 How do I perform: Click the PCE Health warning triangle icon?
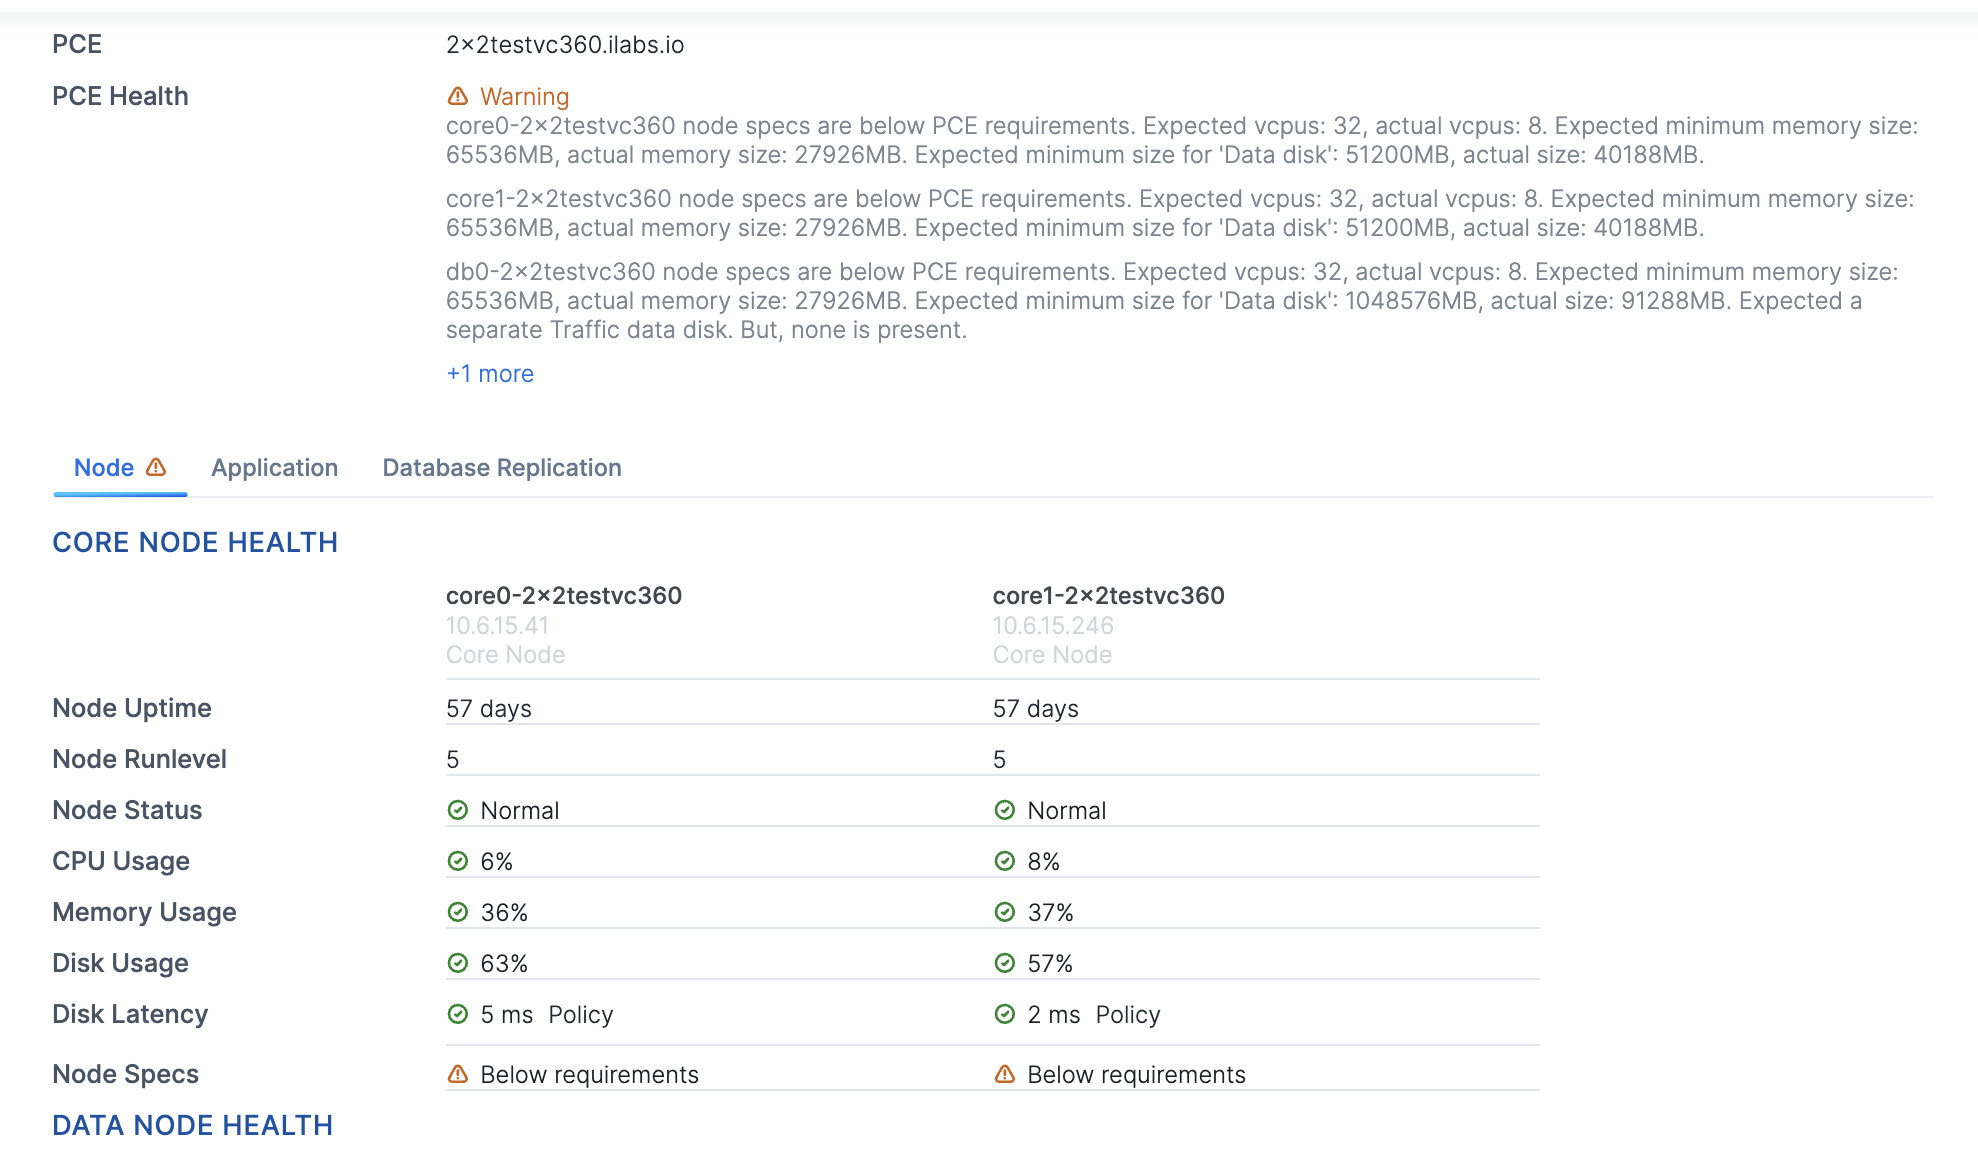[x=457, y=96]
